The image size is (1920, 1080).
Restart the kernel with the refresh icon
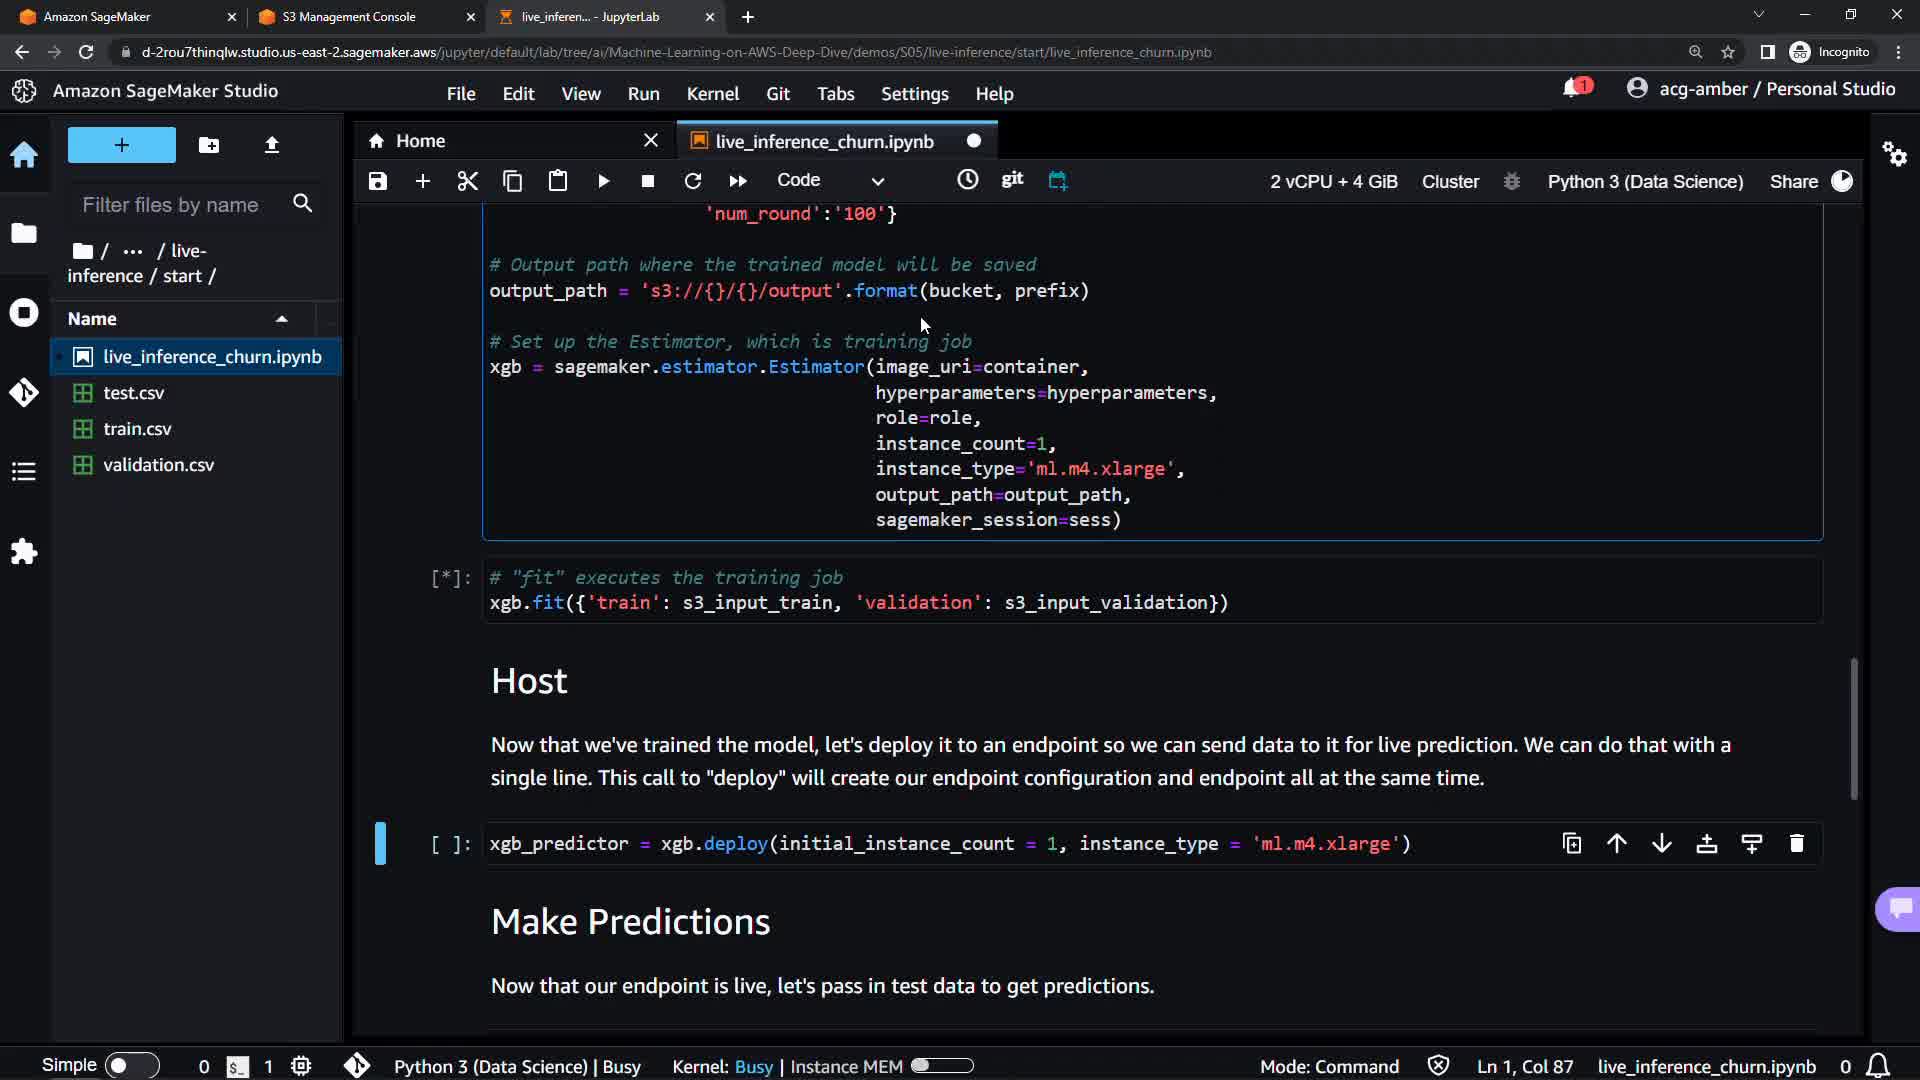pos(692,181)
